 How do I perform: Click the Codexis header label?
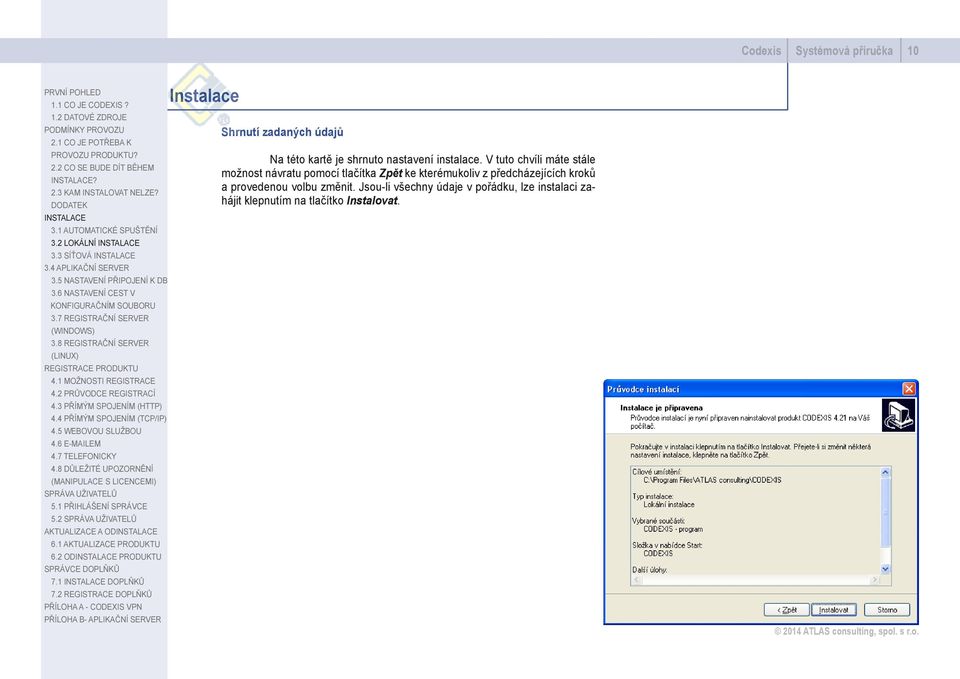(761, 51)
